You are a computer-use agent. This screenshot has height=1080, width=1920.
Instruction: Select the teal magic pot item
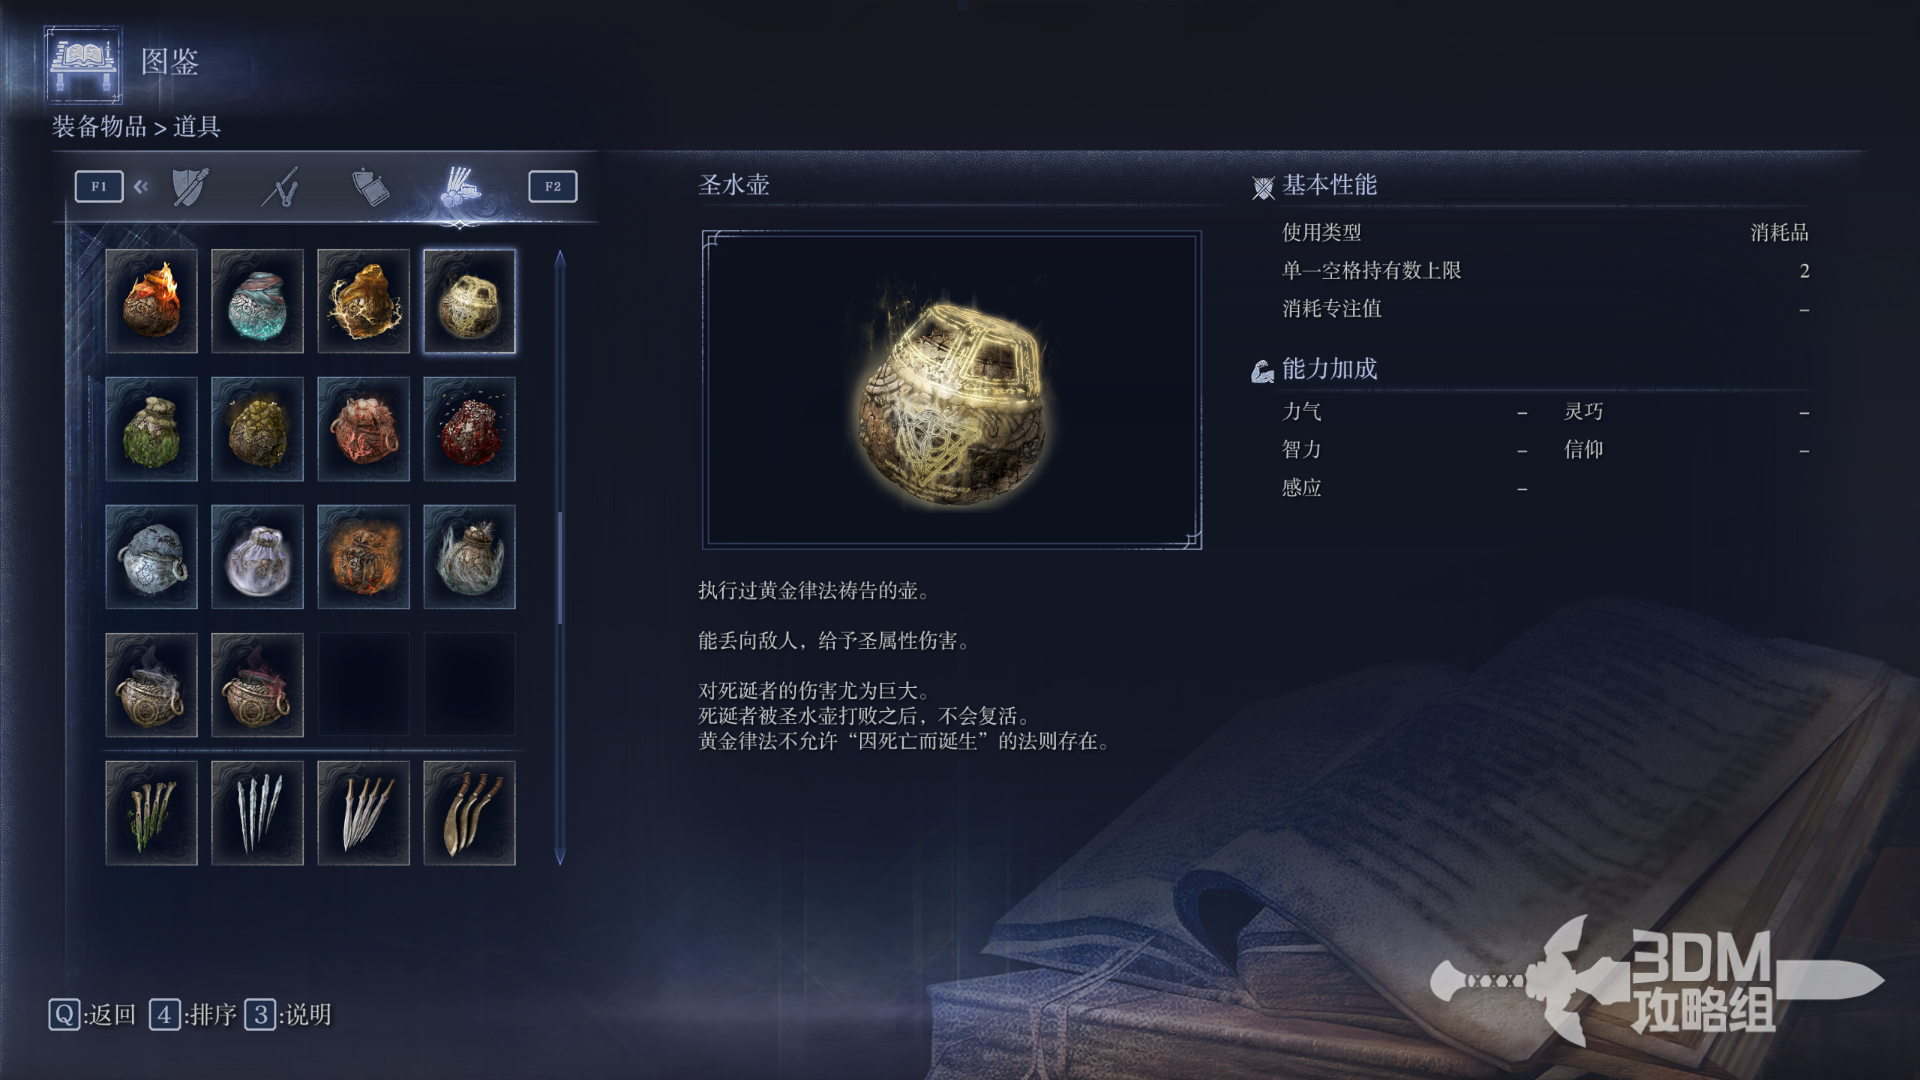pyautogui.click(x=257, y=301)
